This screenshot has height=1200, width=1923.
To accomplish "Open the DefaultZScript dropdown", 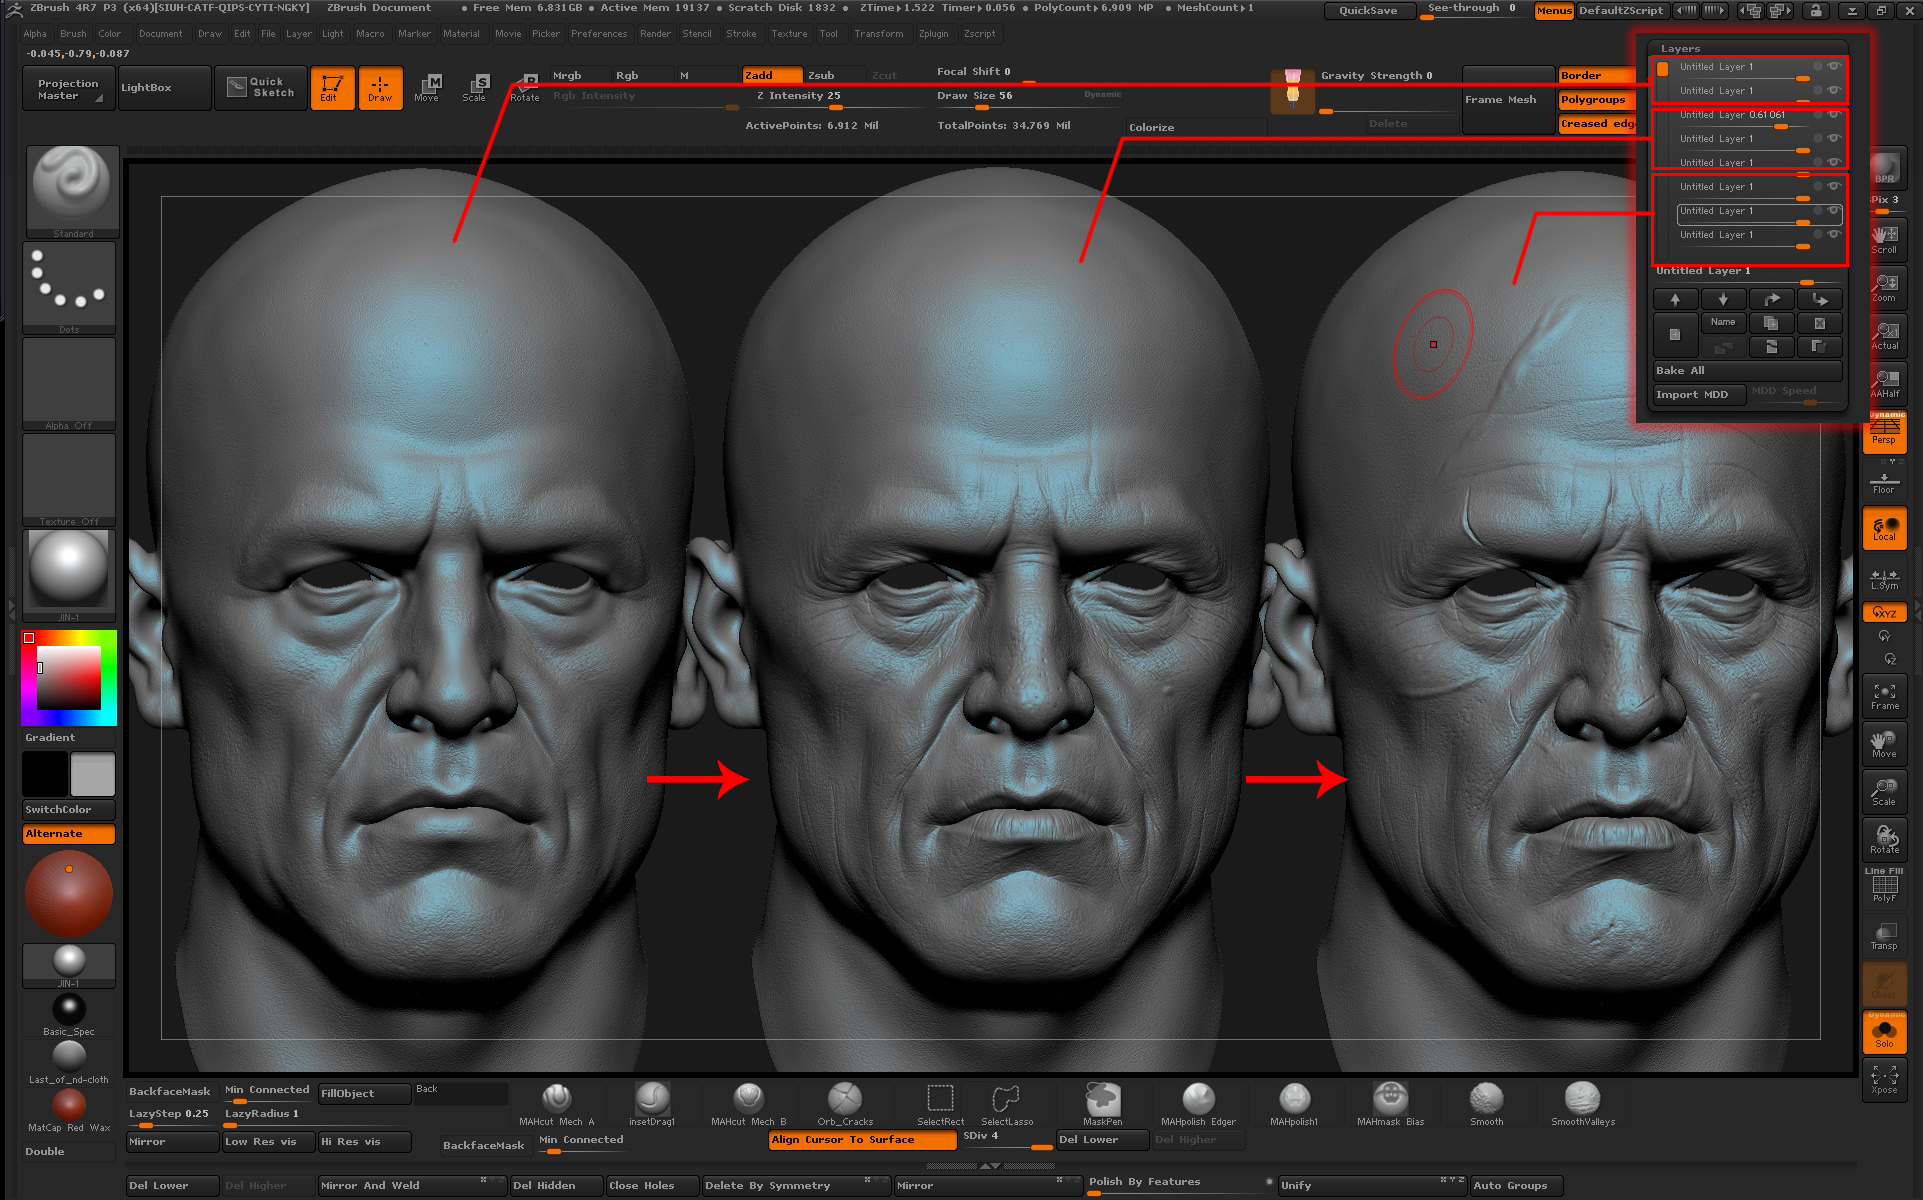I will 1621,10.
